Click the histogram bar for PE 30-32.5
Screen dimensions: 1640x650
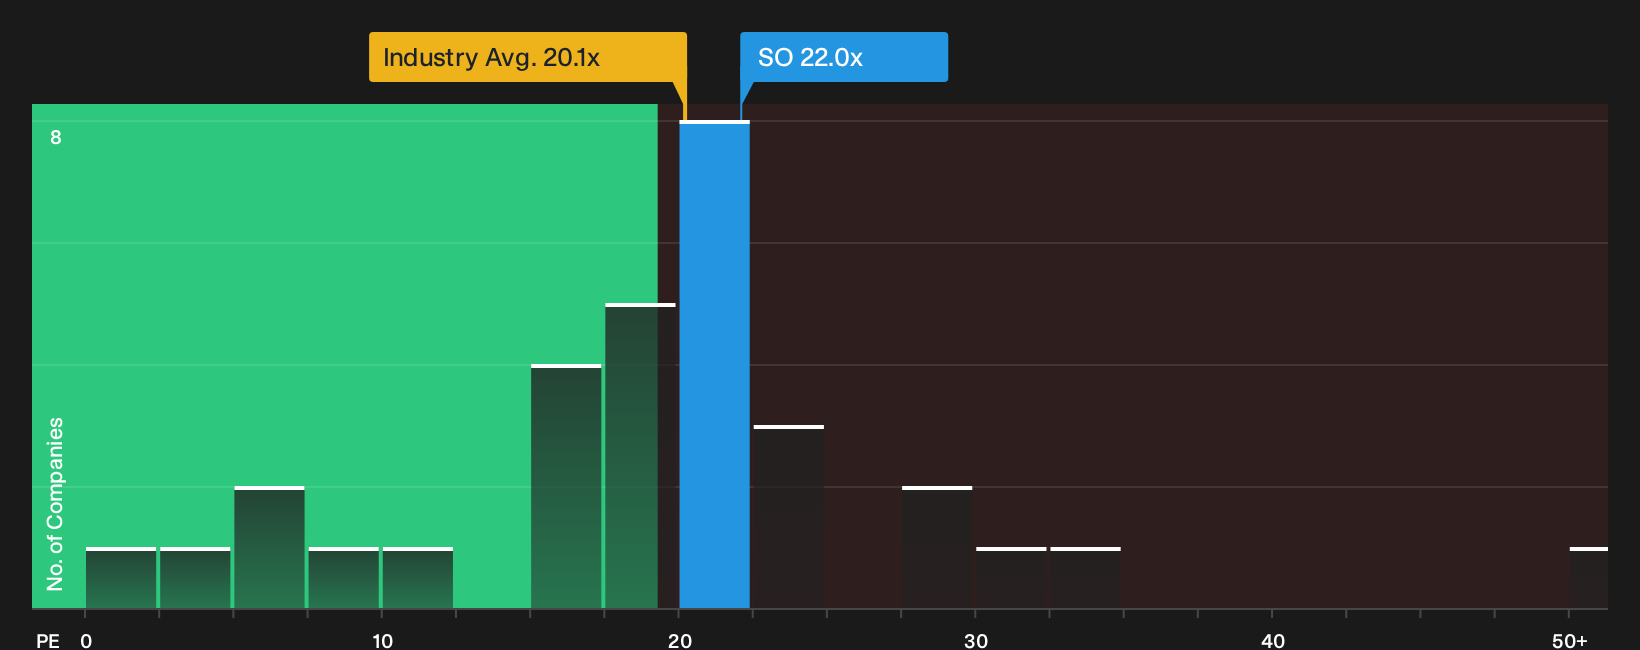point(1011,578)
